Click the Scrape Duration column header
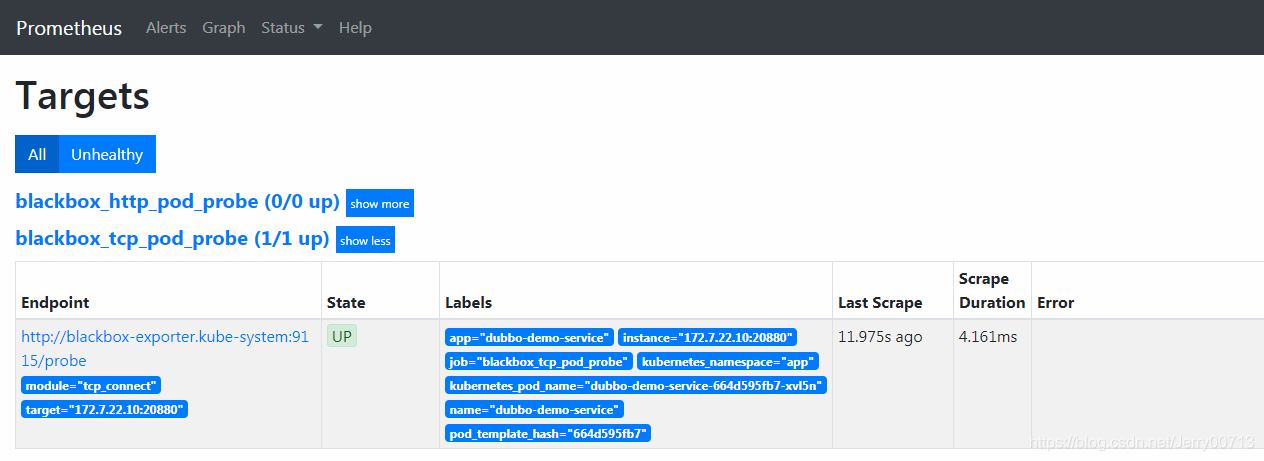 coord(992,290)
